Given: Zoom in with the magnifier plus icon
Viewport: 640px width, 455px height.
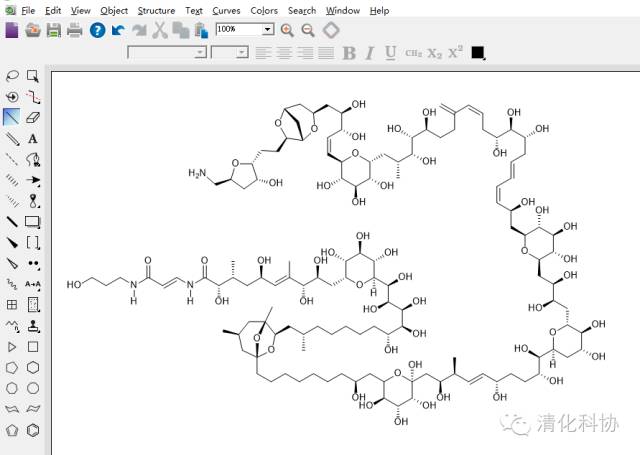Looking at the screenshot, I should [287, 30].
